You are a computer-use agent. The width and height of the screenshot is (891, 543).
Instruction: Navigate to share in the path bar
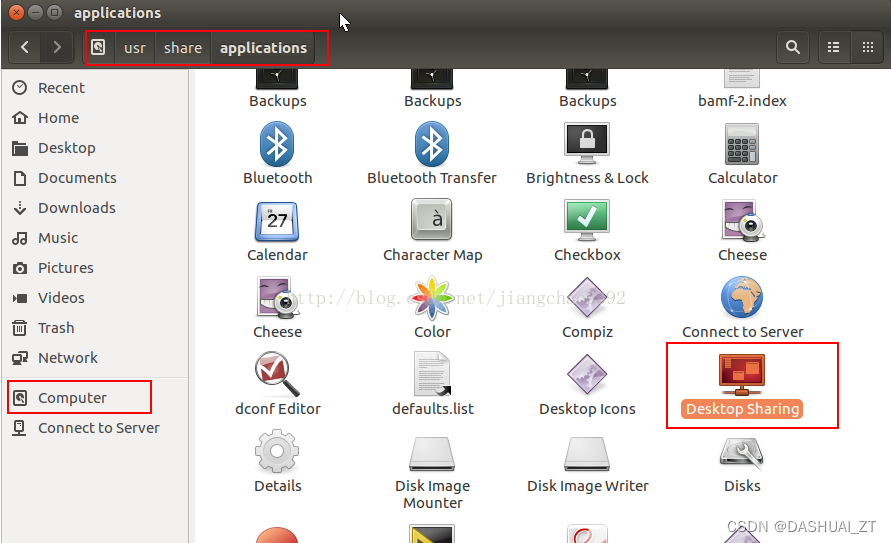183,48
